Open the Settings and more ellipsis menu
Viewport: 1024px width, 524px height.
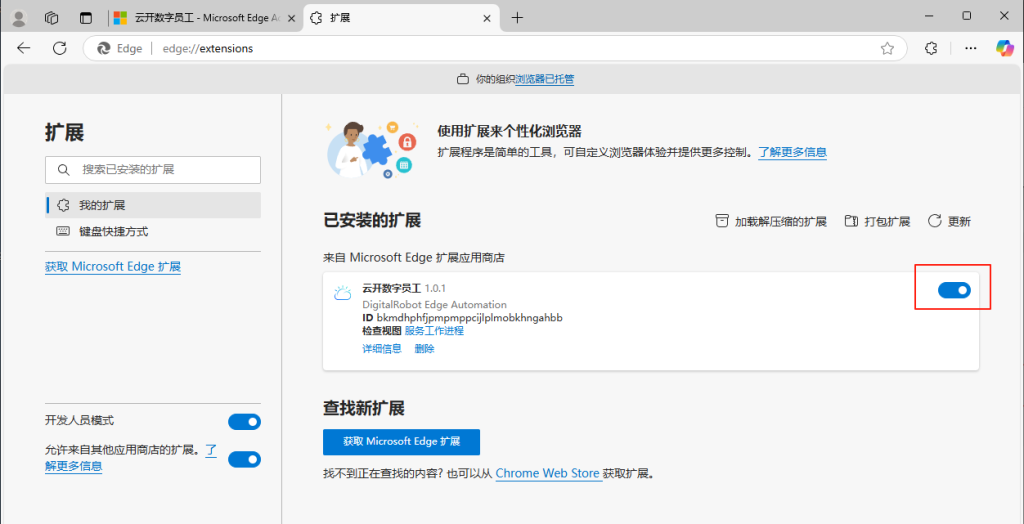click(x=971, y=48)
